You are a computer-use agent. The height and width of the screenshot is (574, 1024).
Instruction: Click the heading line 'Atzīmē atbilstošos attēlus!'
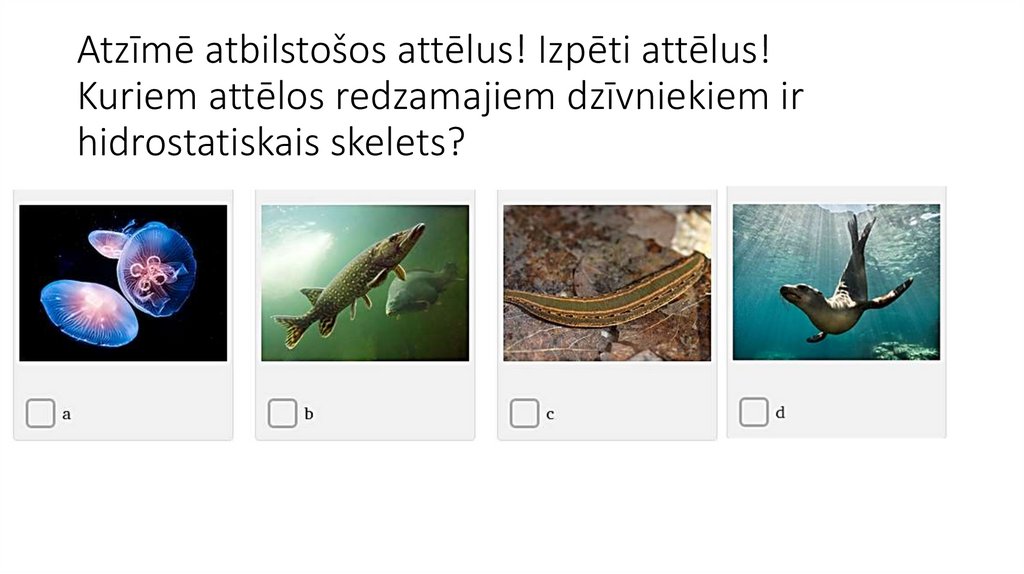tap(301, 51)
